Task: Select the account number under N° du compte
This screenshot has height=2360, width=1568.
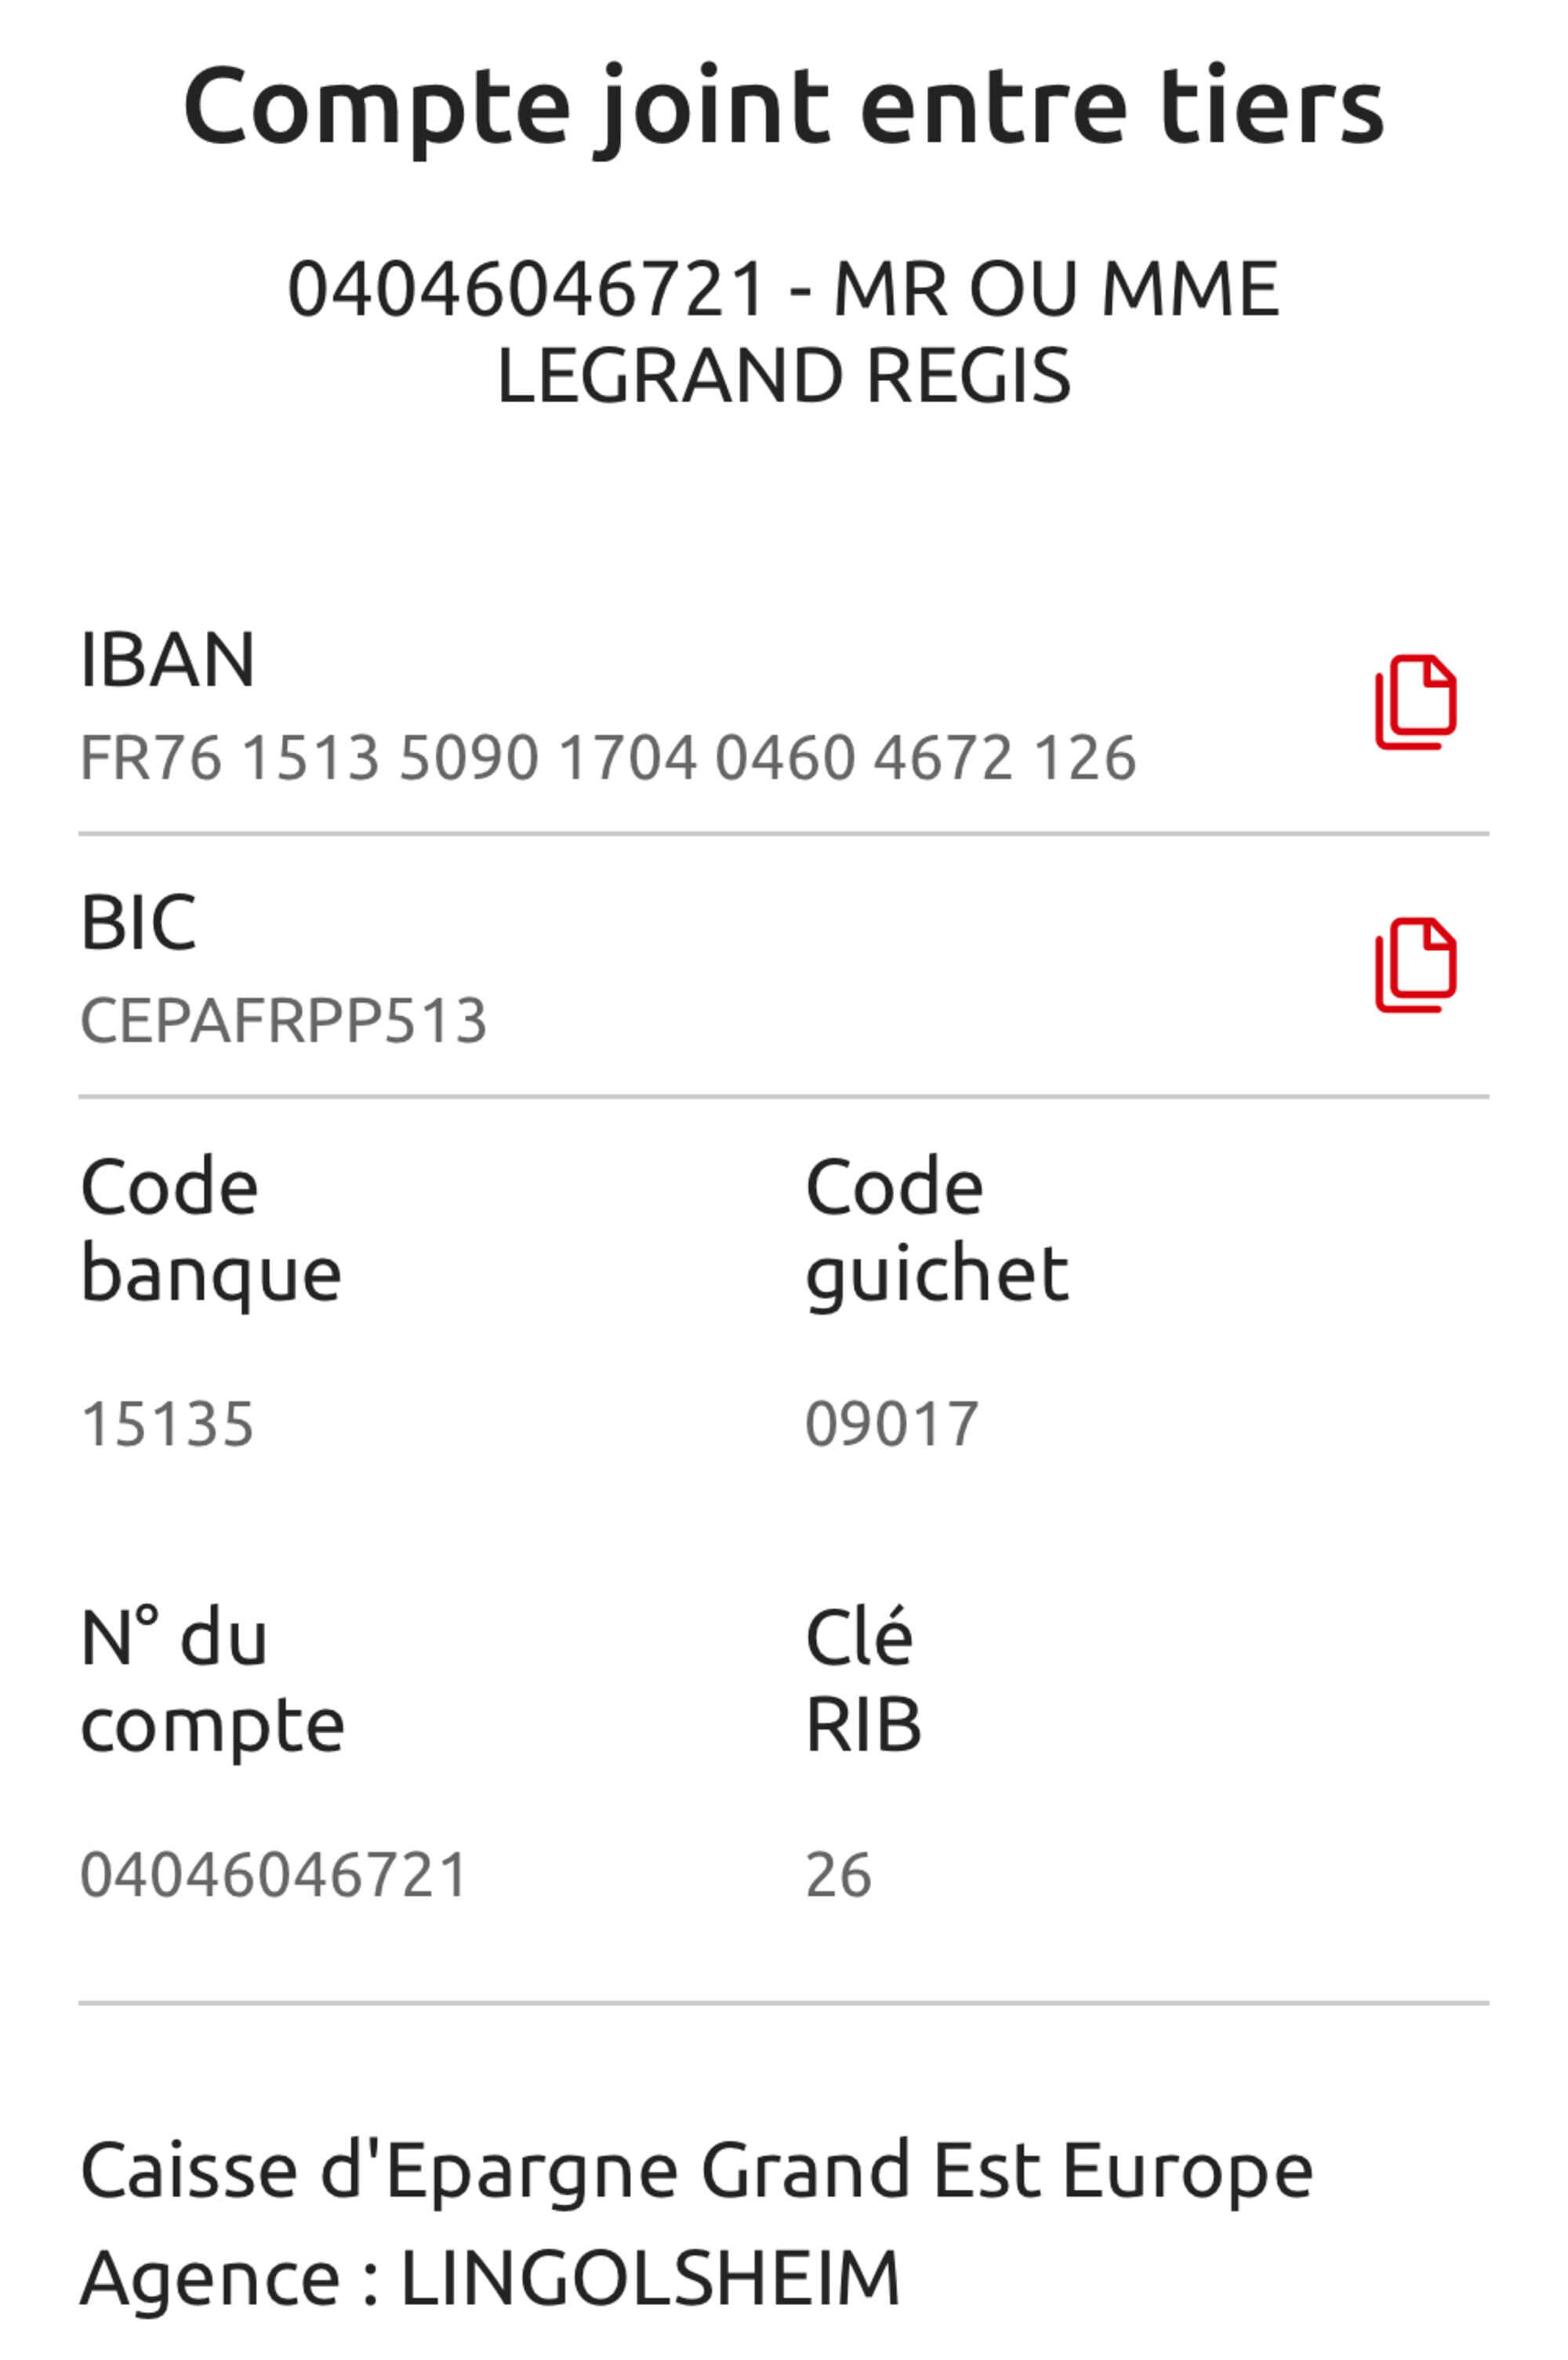Action: (x=274, y=1875)
